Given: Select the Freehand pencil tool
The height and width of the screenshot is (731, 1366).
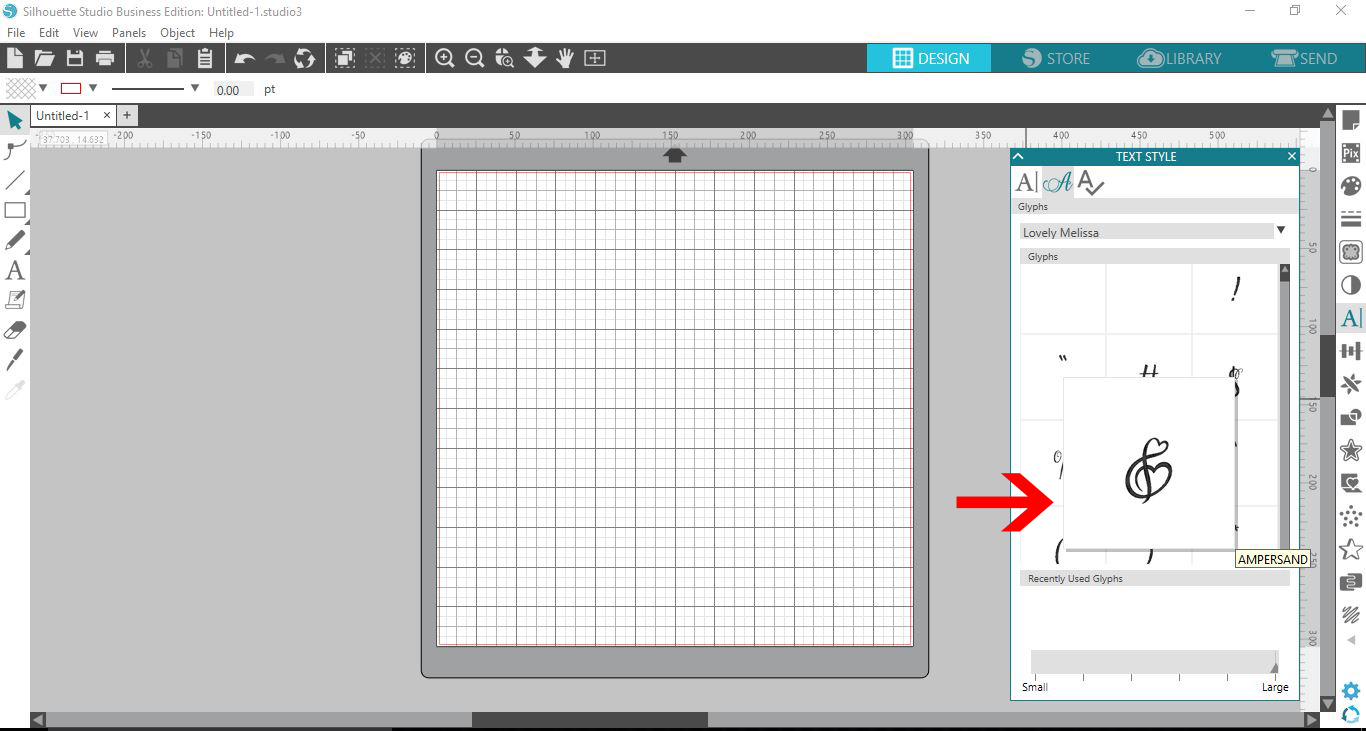Looking at the screenshot, I should pos(15,241).
